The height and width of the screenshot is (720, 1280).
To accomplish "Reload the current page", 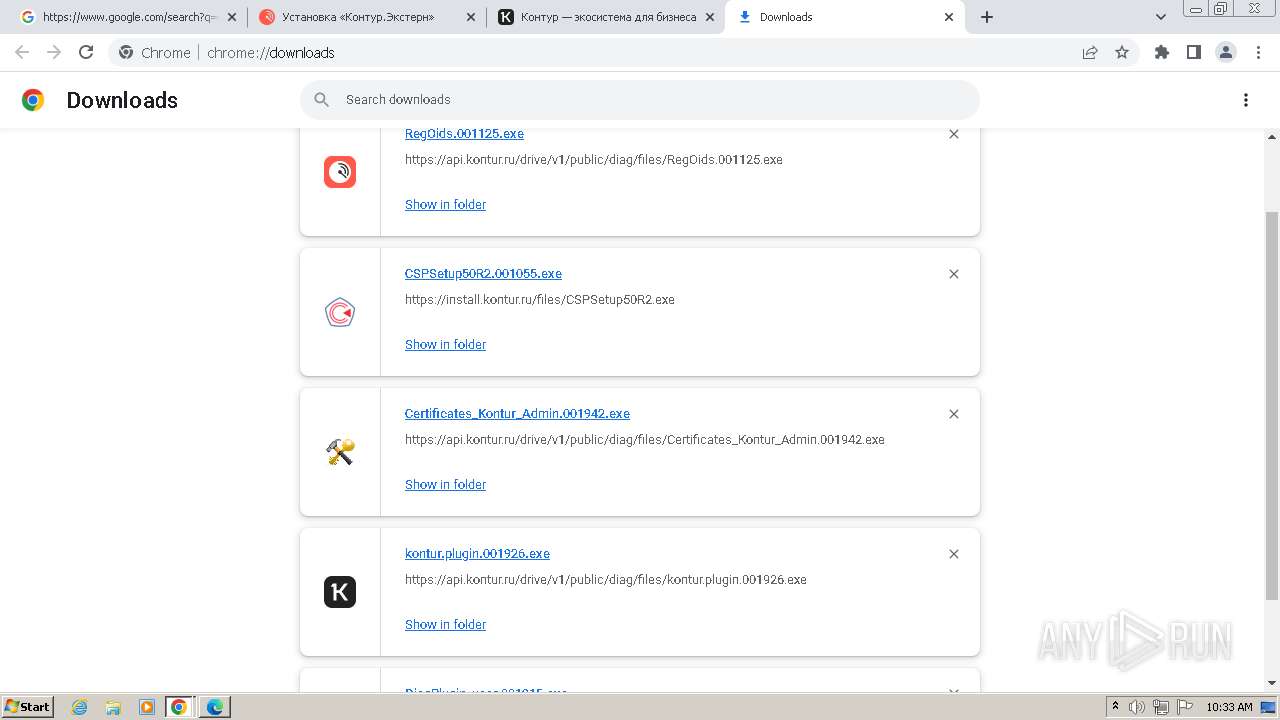I will 86,52.
